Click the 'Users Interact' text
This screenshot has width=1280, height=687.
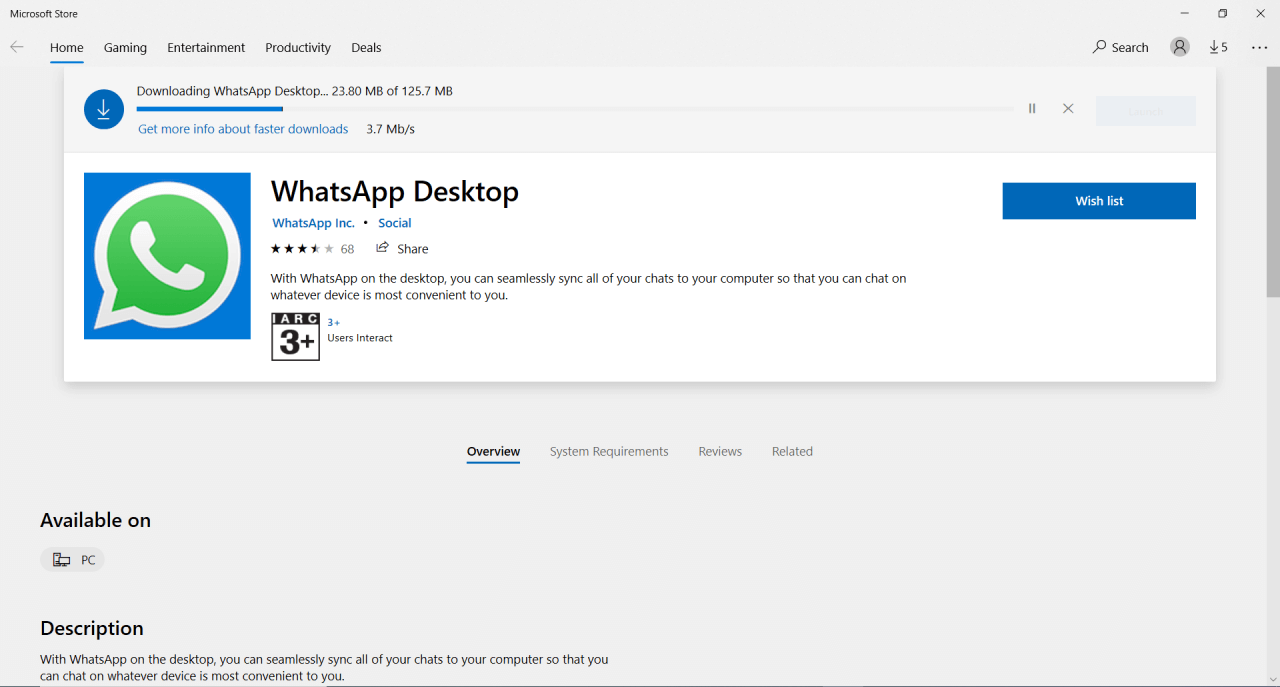[360, 338]
